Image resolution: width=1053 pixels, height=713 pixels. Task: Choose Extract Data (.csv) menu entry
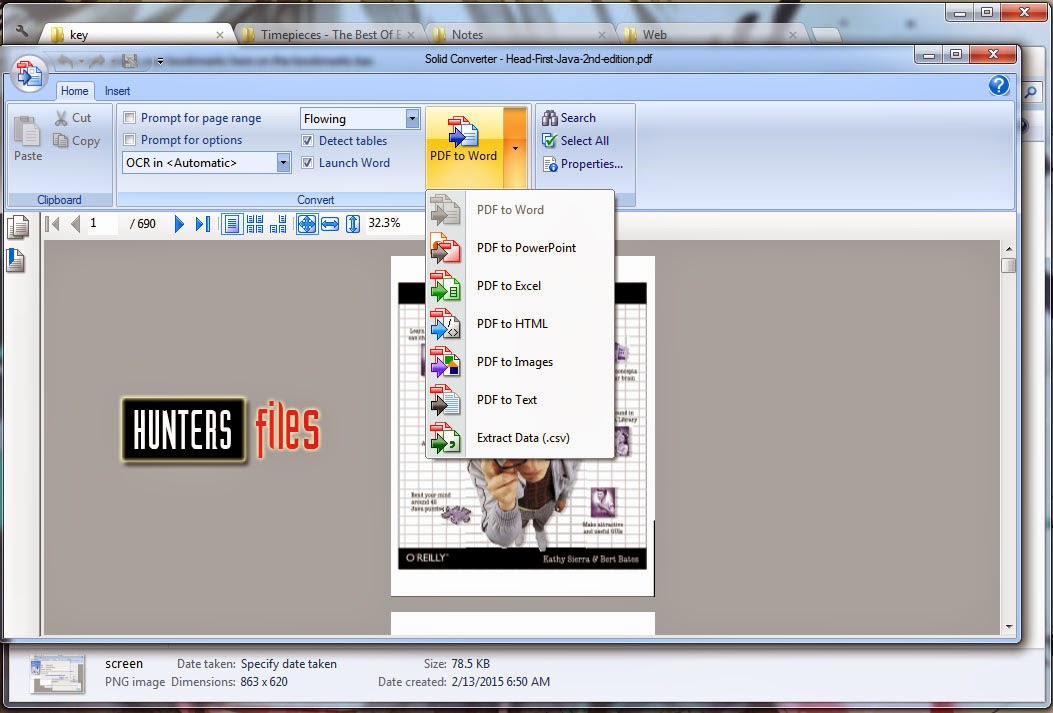(x=520, y=438)
